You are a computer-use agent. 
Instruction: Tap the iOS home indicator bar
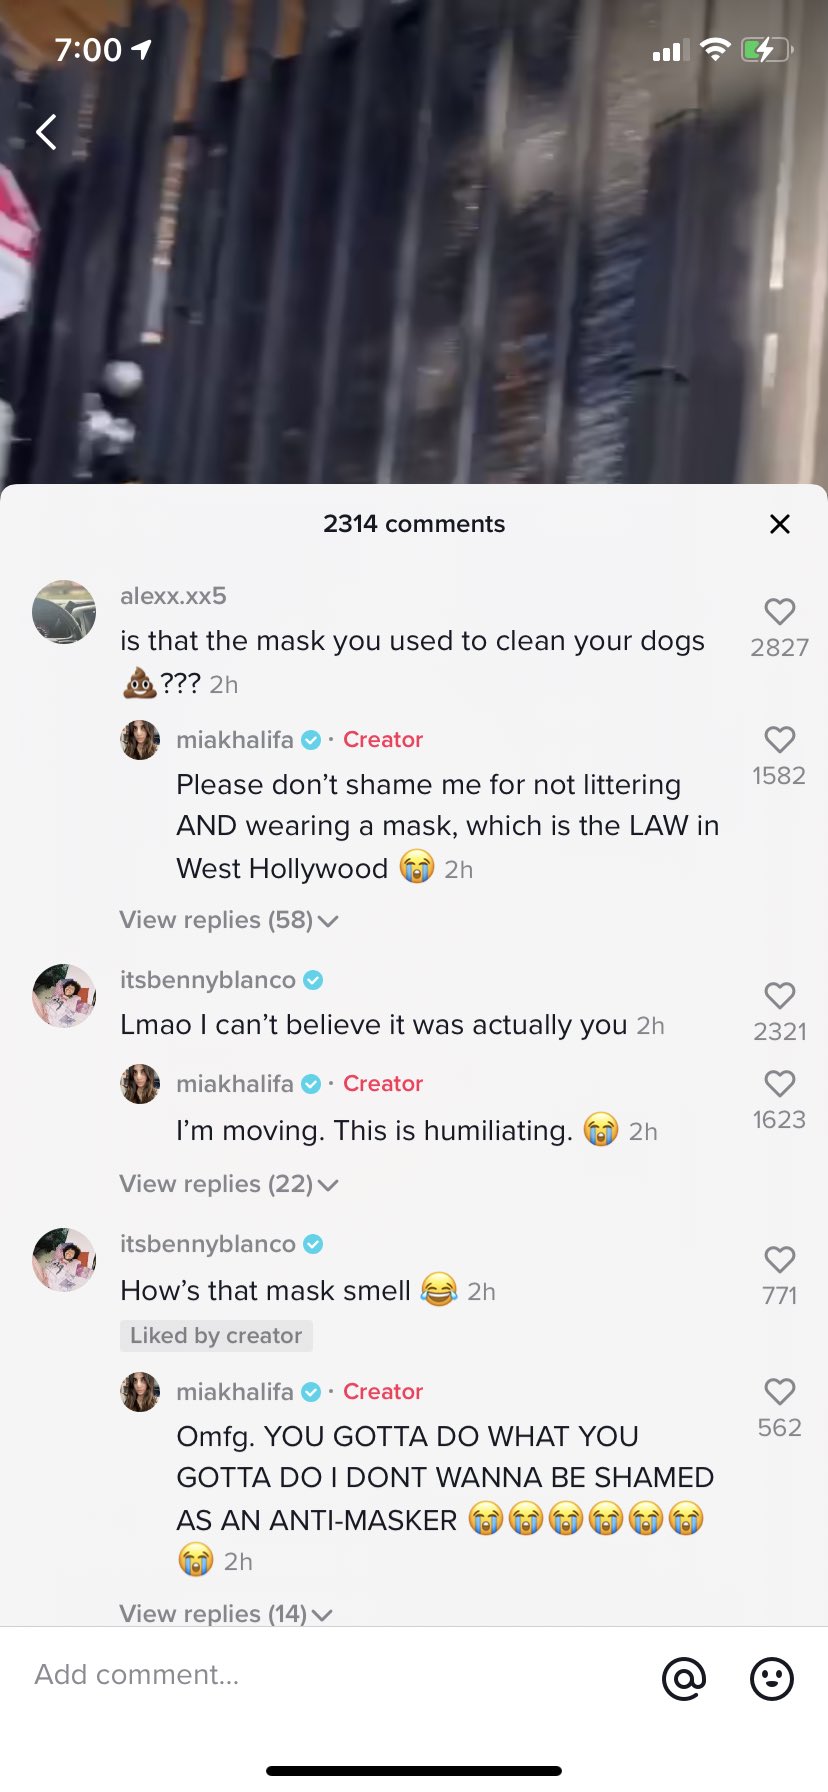(x=414, y=1770)
